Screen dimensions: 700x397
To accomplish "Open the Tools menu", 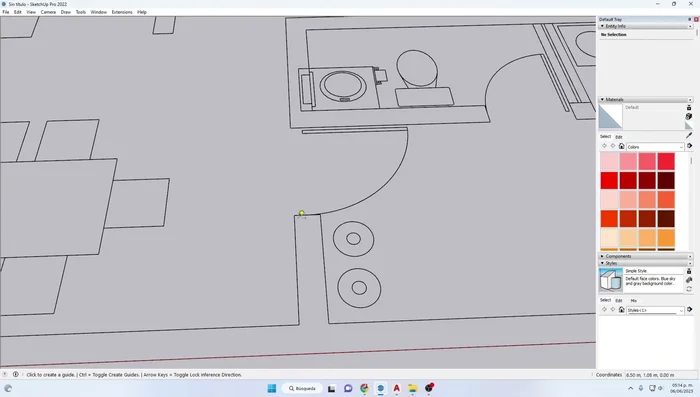I will click(x=81, y=12).
